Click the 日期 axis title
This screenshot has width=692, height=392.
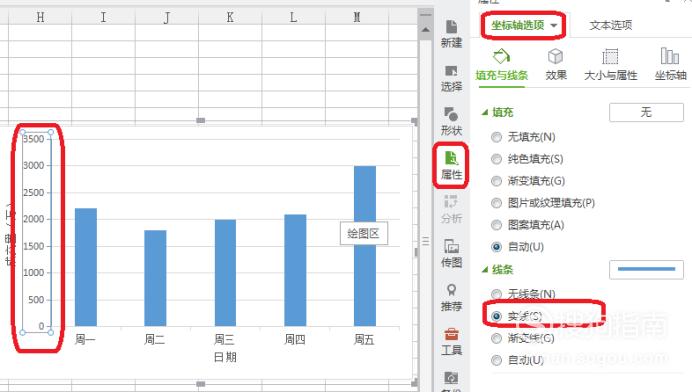click(225, 357)
